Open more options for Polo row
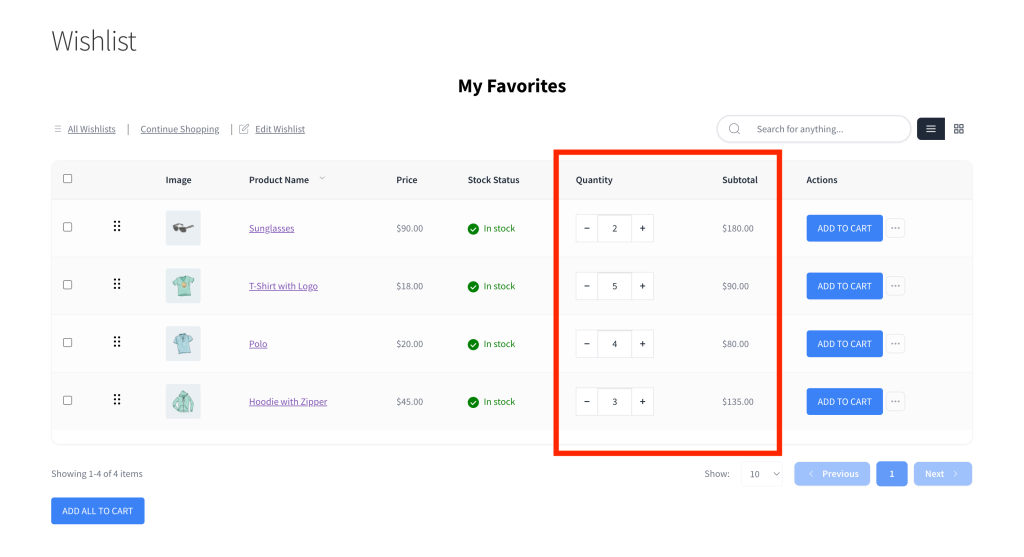1024x557 pixels. pyautogui.click(x=895, y=343)
